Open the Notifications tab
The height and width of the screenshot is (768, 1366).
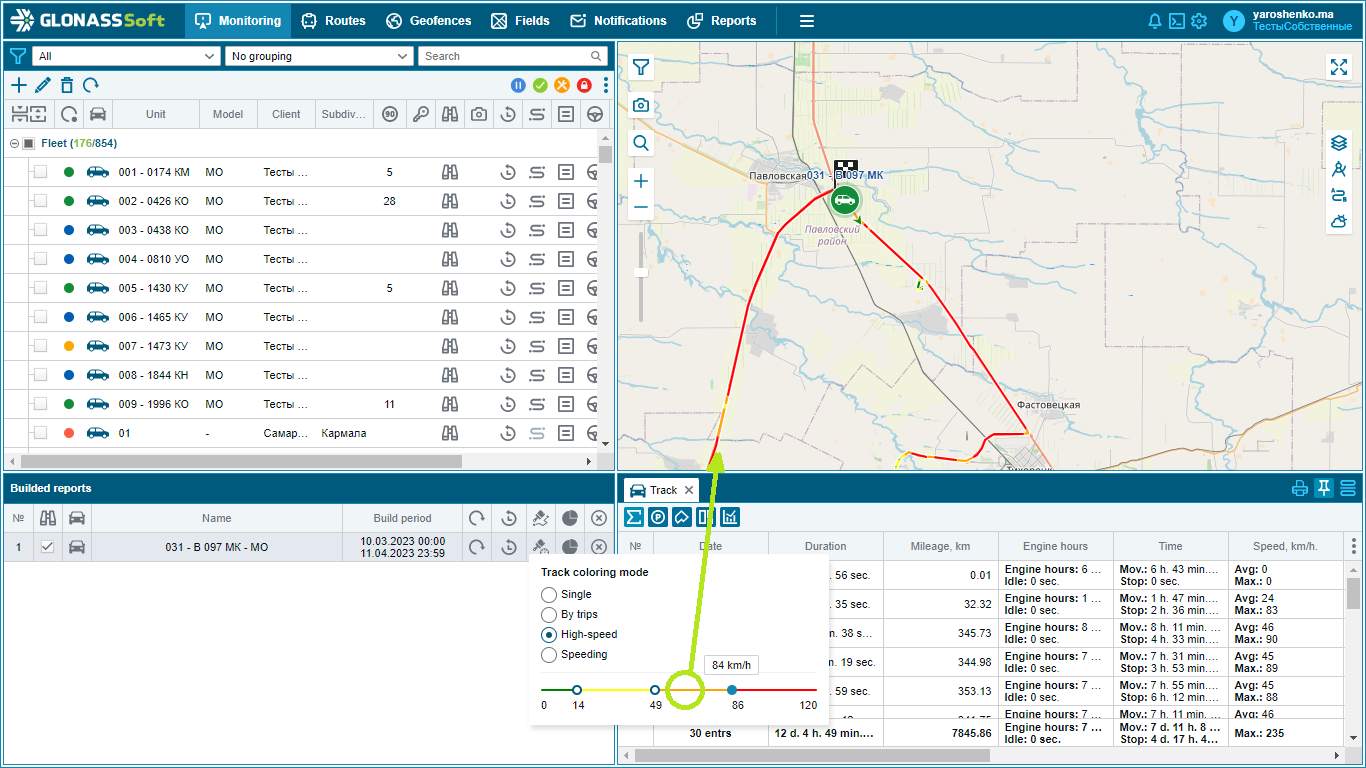tap(618, 21)
